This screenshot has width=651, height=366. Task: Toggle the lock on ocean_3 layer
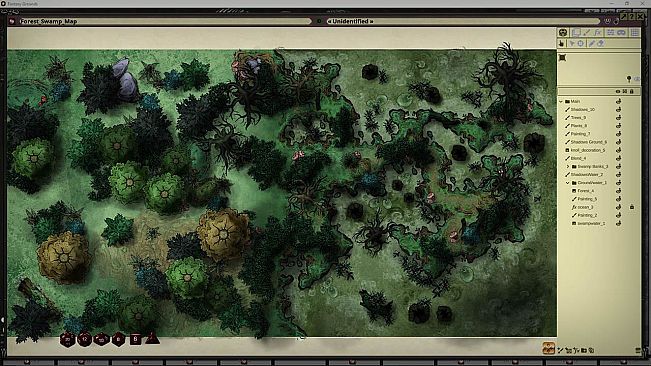[632, 207]
